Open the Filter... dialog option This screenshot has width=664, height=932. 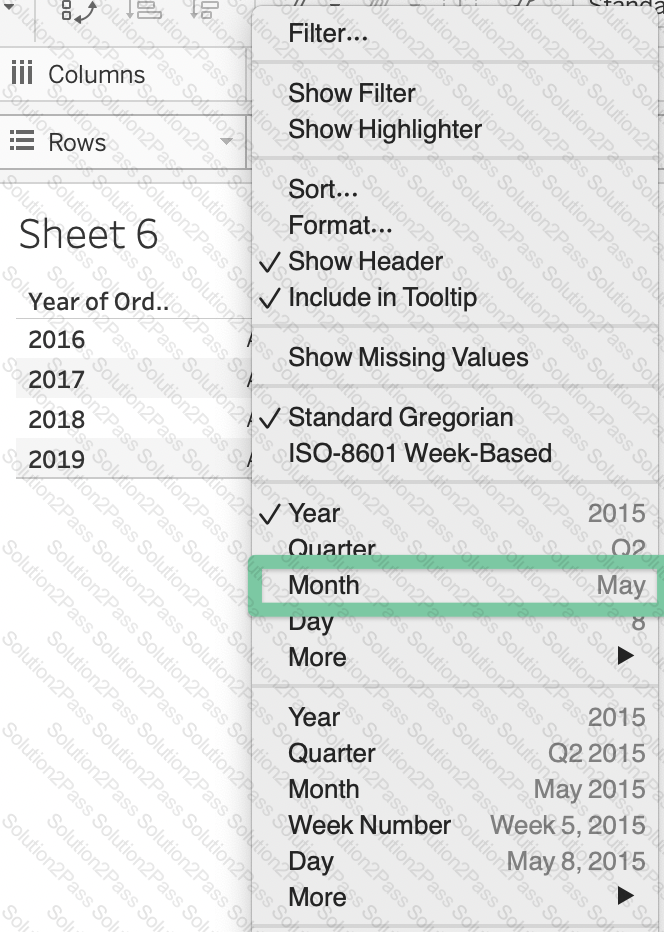click(328, 33)
